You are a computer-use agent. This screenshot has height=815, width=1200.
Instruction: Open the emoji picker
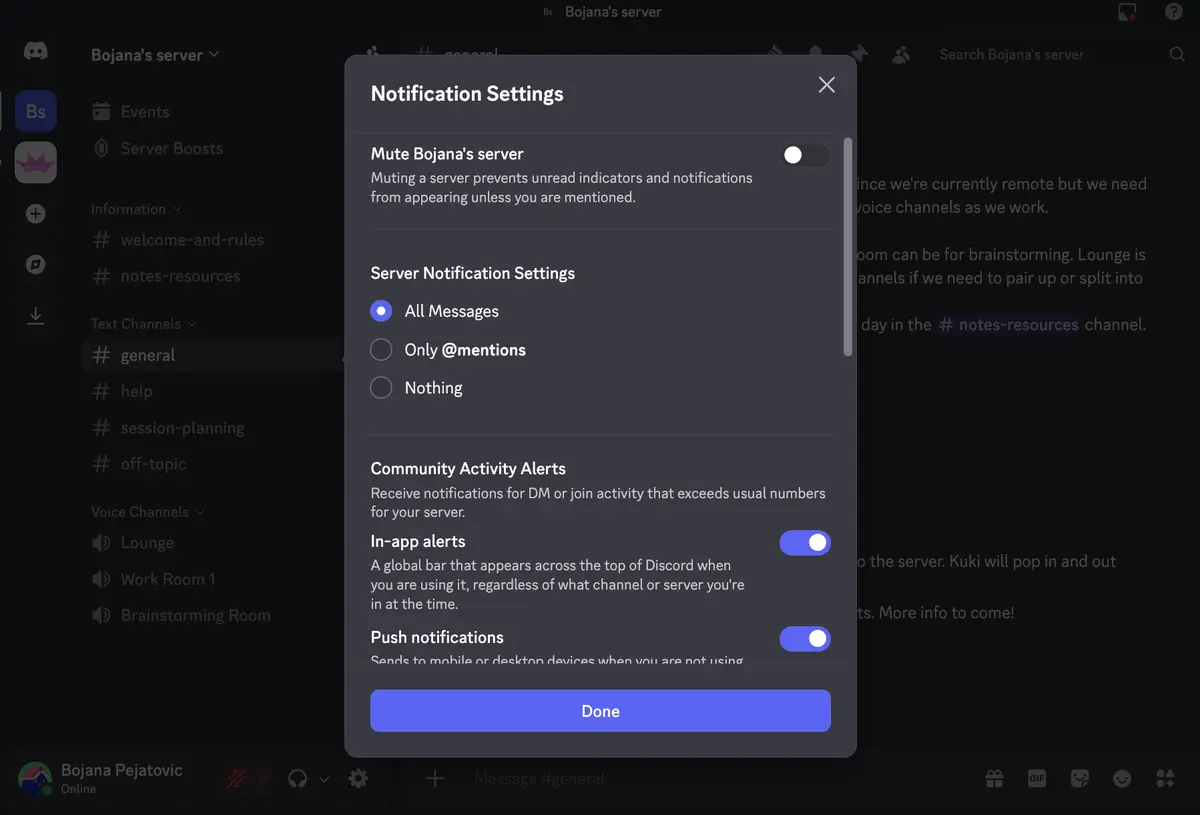[x=1121, y=778]
